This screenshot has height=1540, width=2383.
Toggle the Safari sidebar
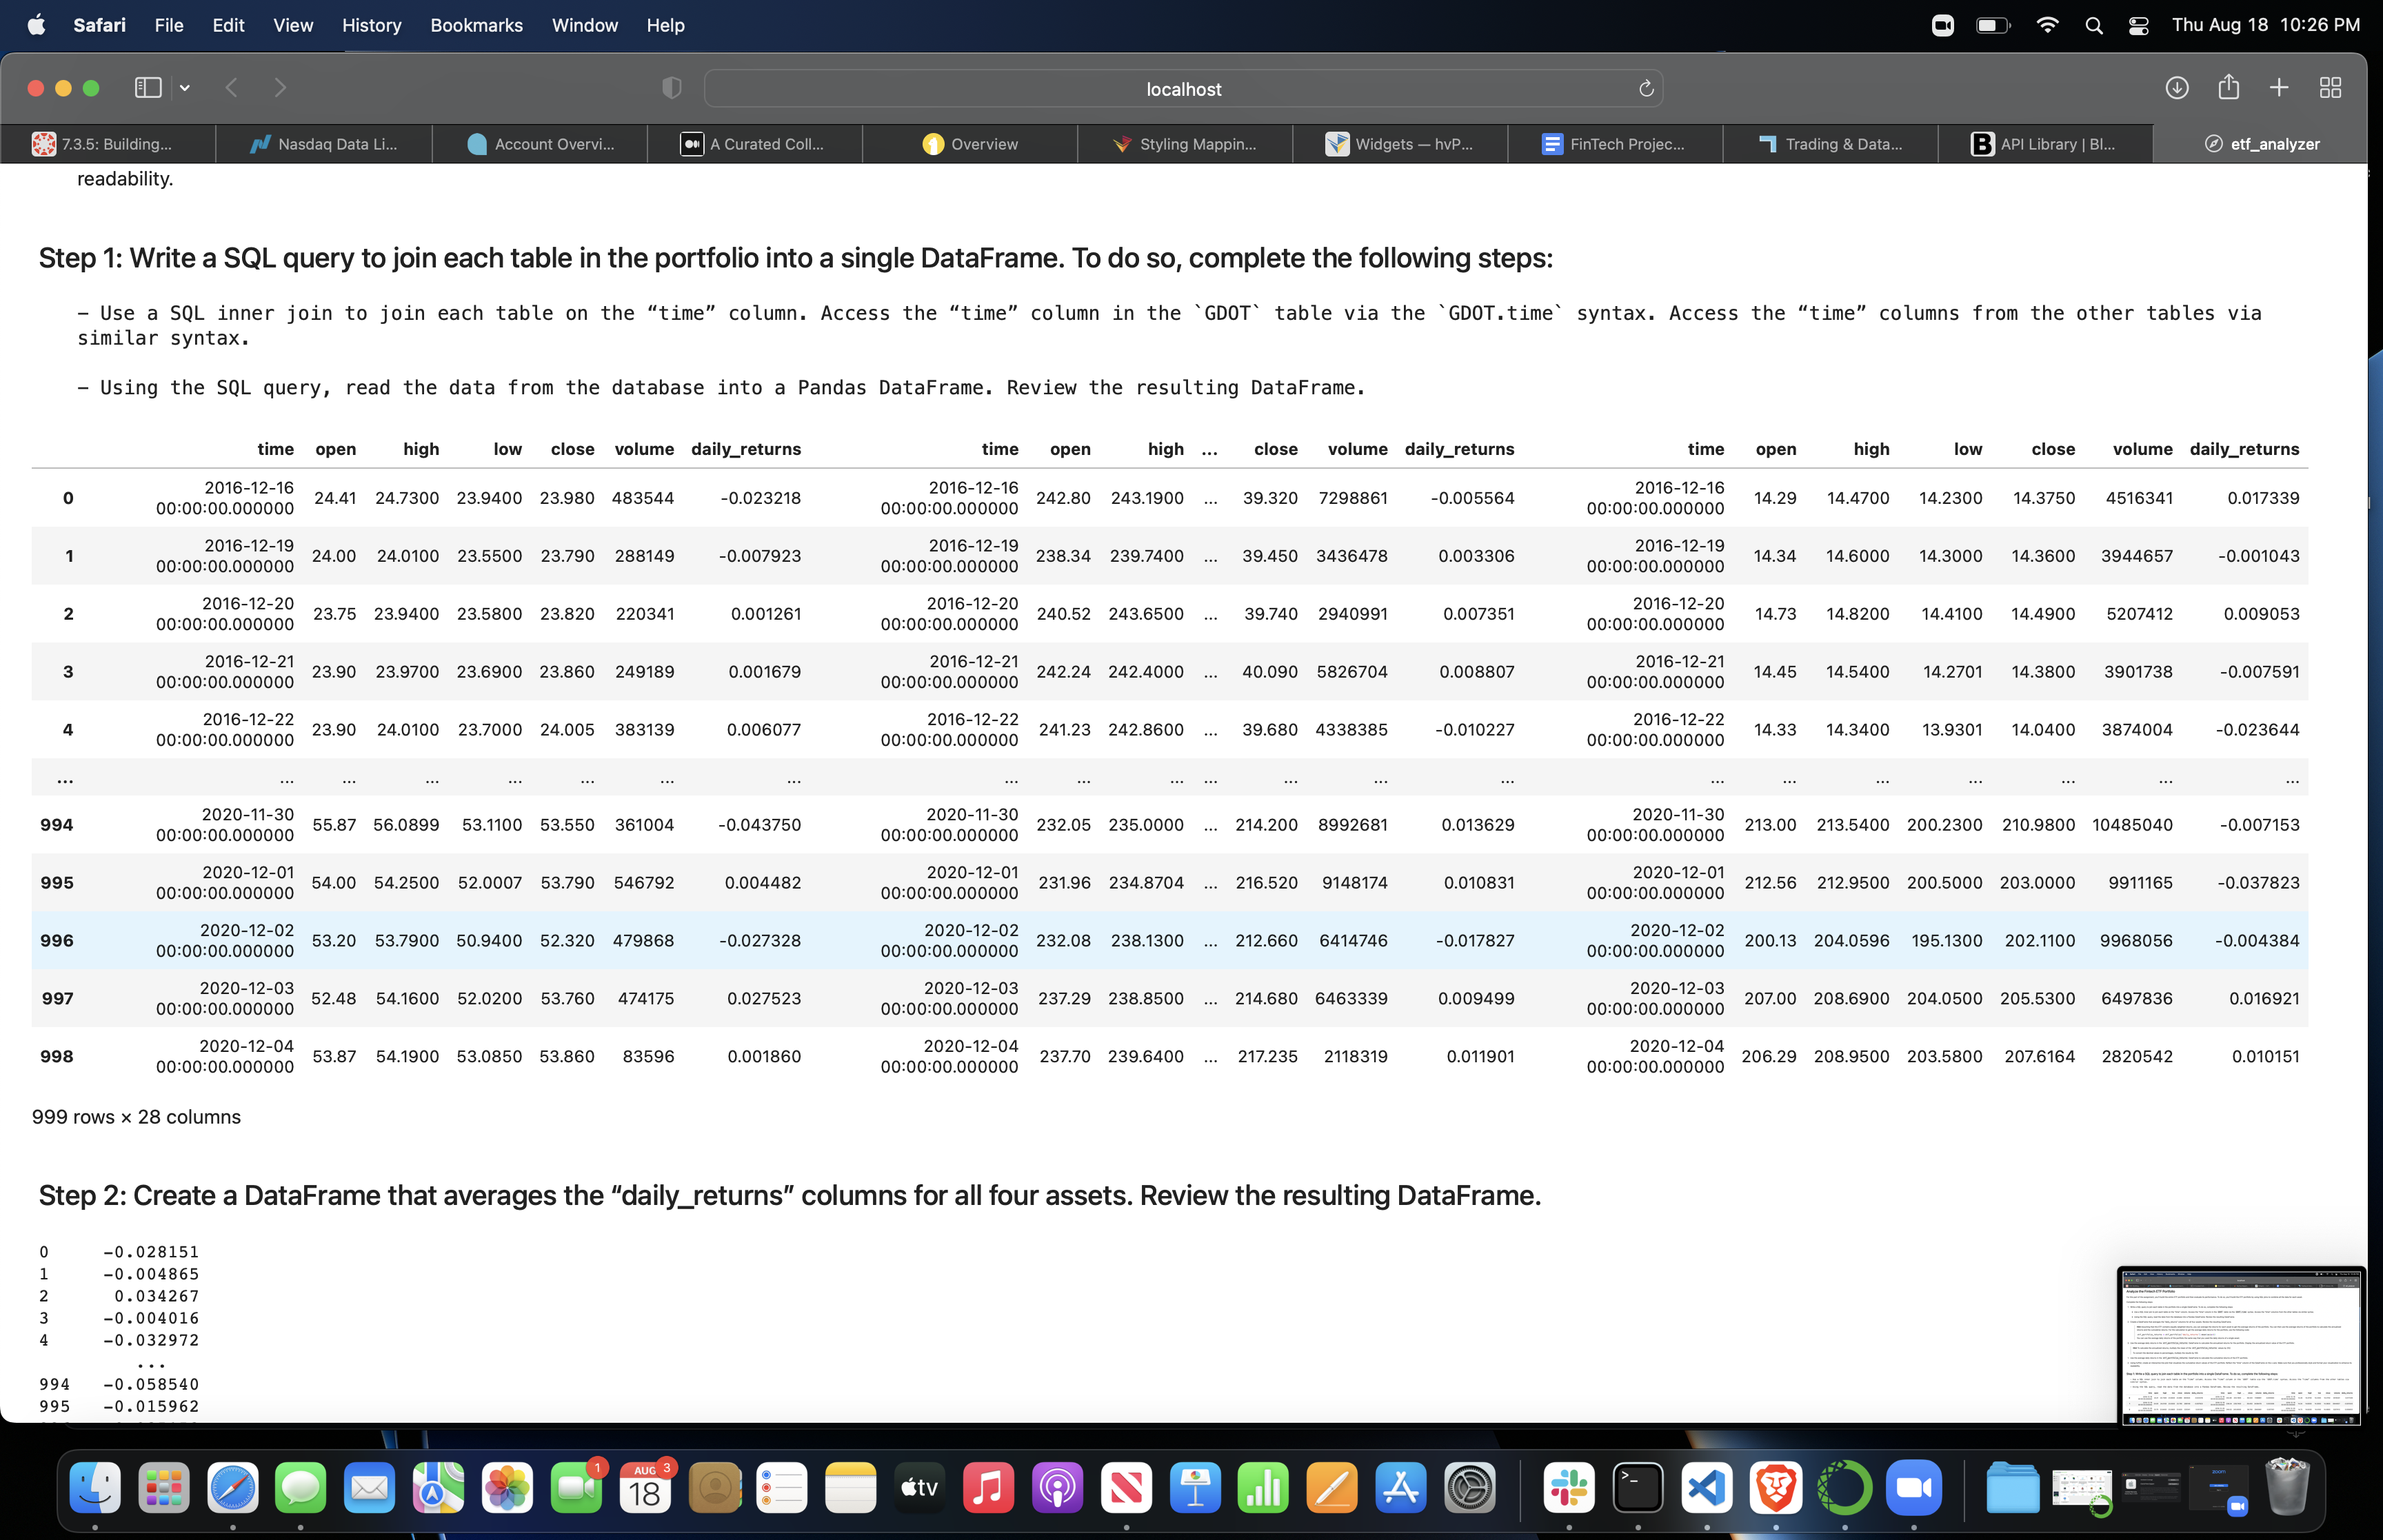(x=147, y=88)
